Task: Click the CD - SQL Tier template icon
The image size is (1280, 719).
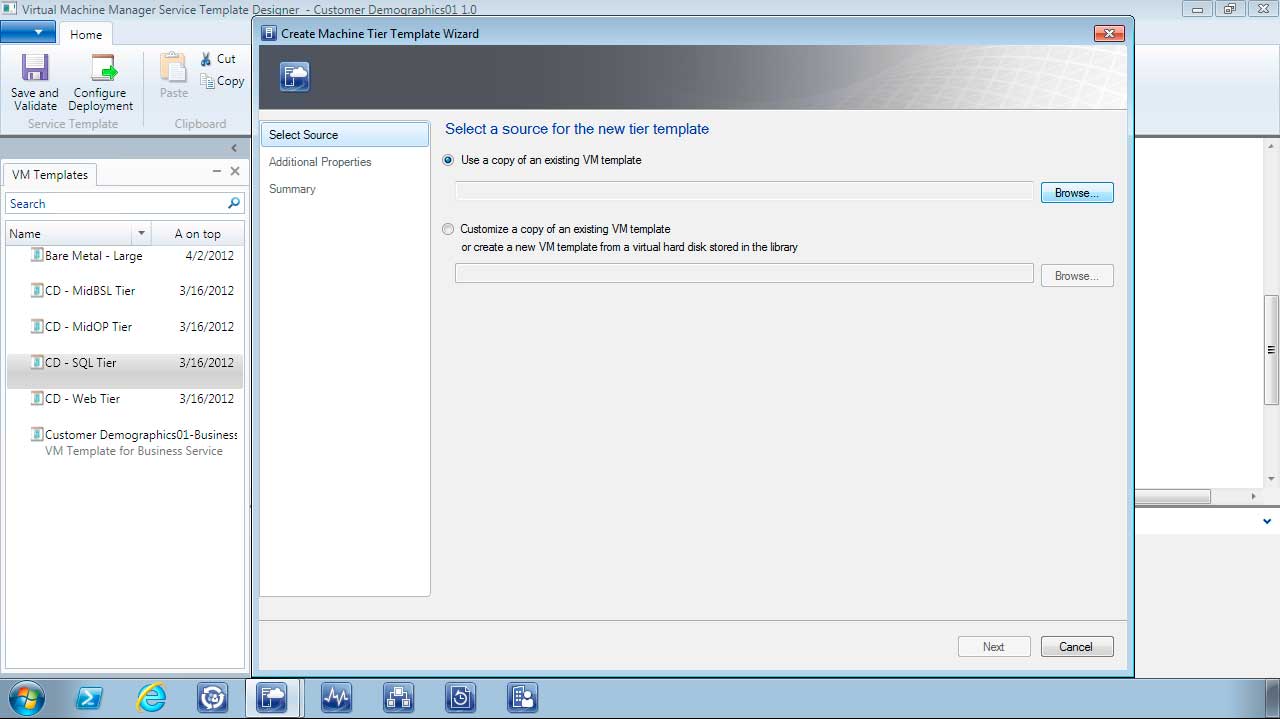Action: click(37, 362)
